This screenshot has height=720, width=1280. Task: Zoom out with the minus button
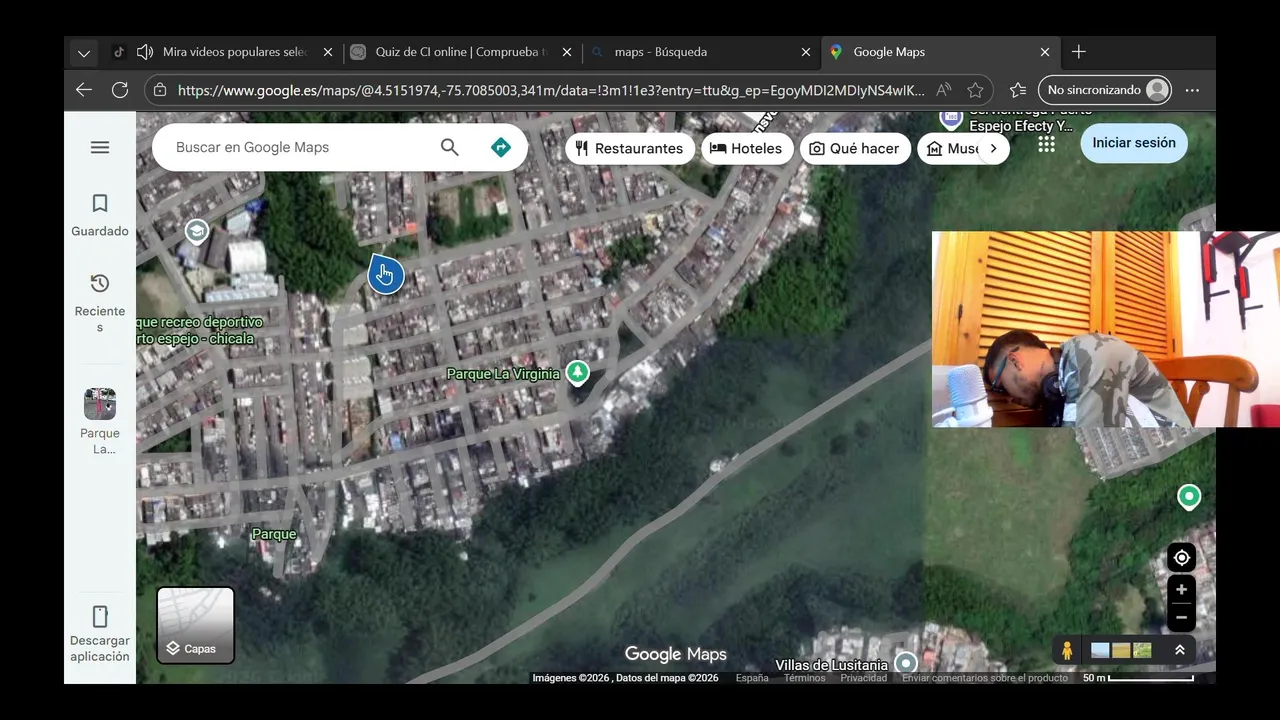(1181, 617)
